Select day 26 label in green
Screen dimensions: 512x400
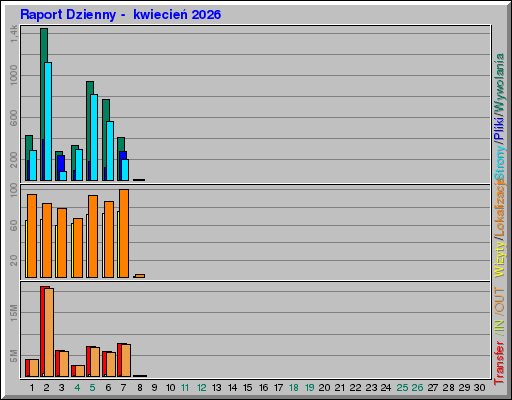[417, 388]
